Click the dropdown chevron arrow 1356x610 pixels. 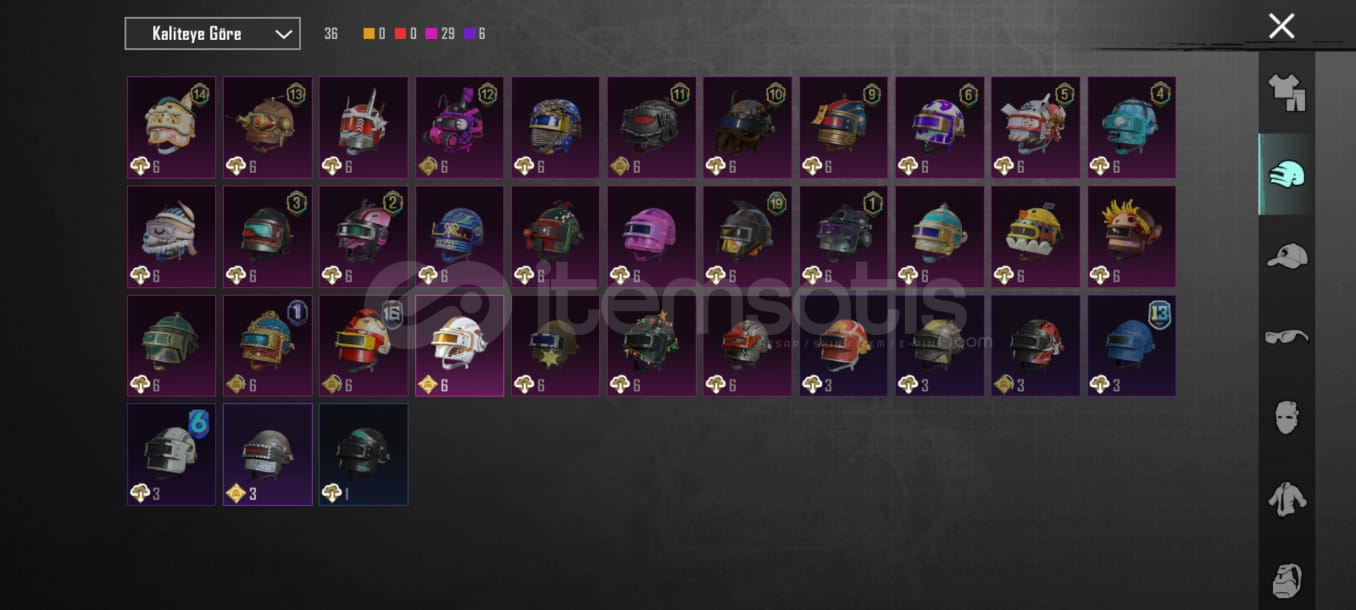pos(283,34)
